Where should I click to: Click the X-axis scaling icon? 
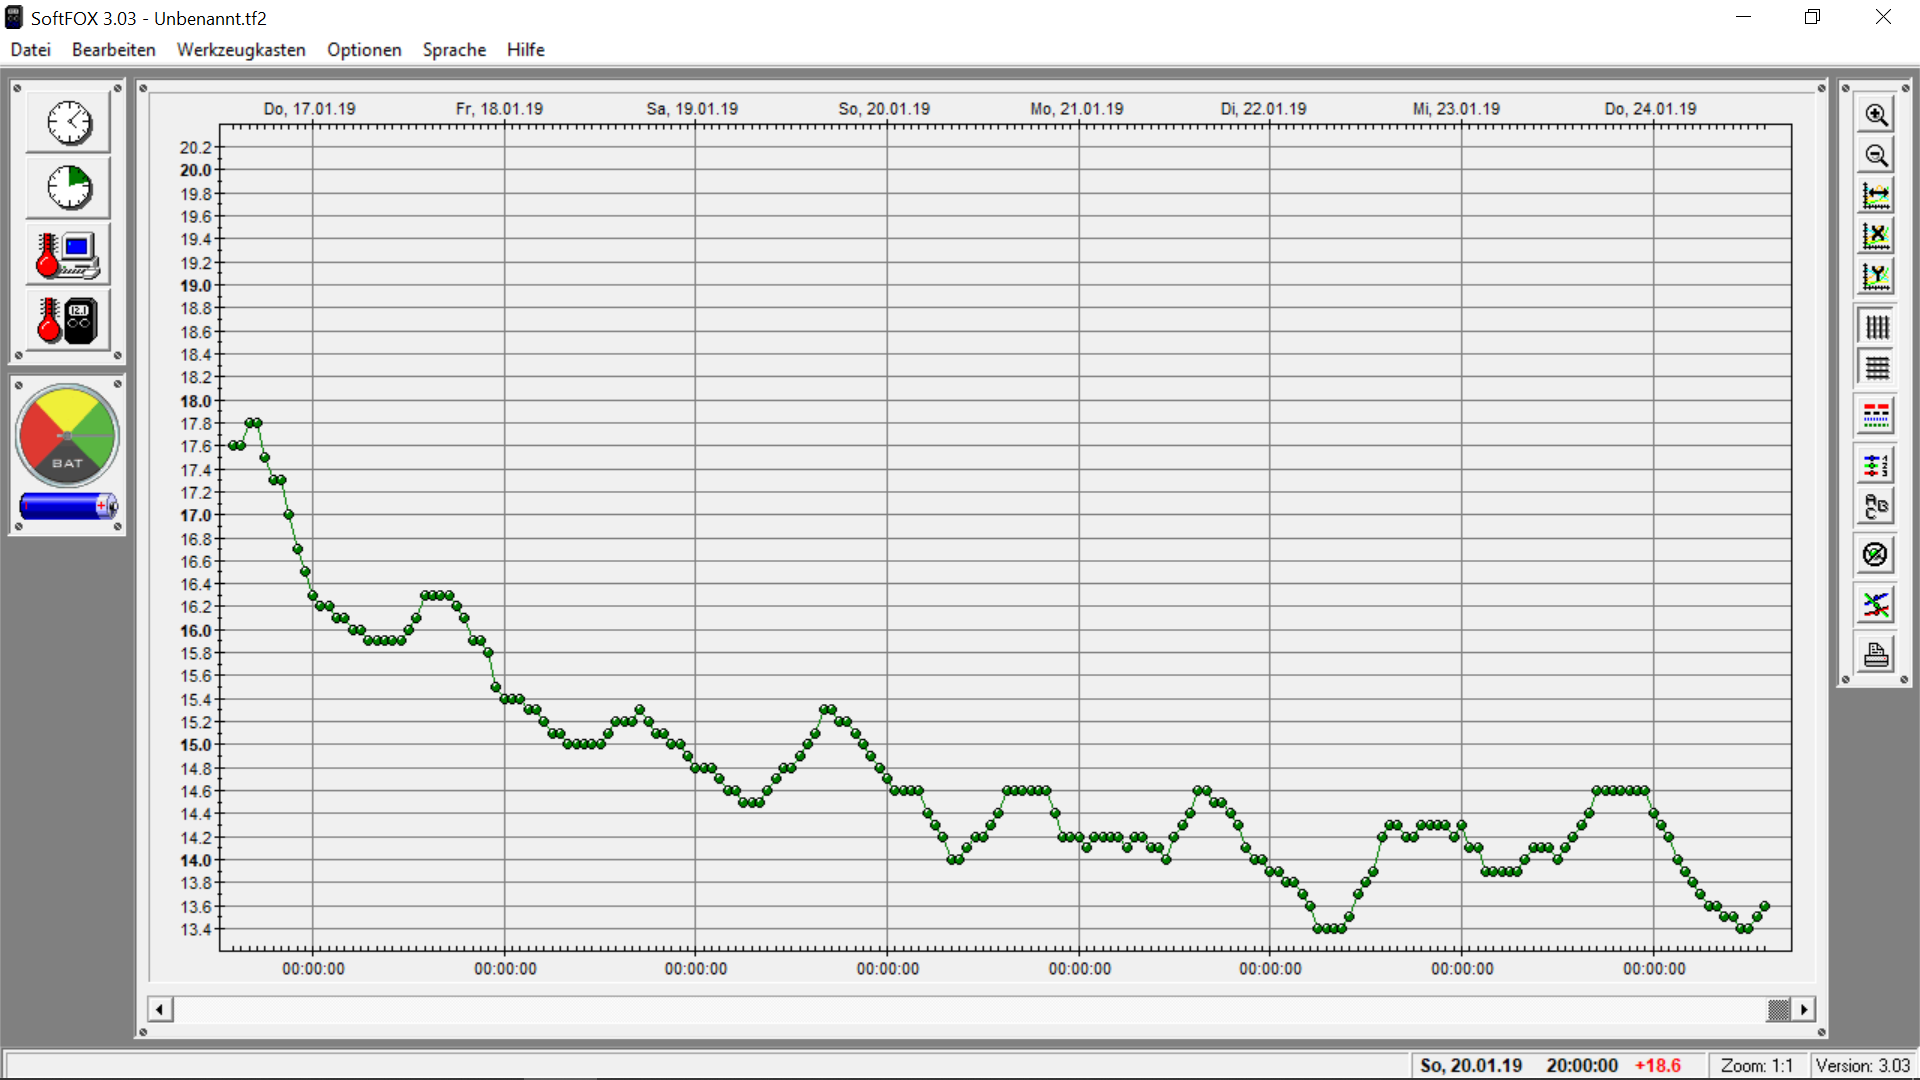1876,236
